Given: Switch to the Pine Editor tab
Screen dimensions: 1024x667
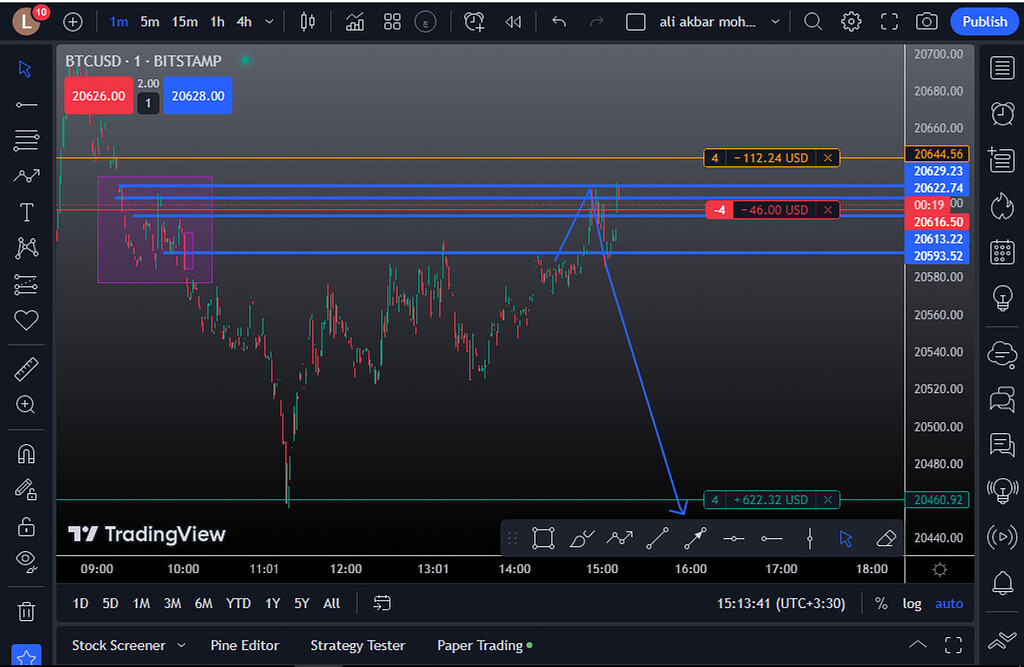Looking at the screenshot, I should (245, 645).
